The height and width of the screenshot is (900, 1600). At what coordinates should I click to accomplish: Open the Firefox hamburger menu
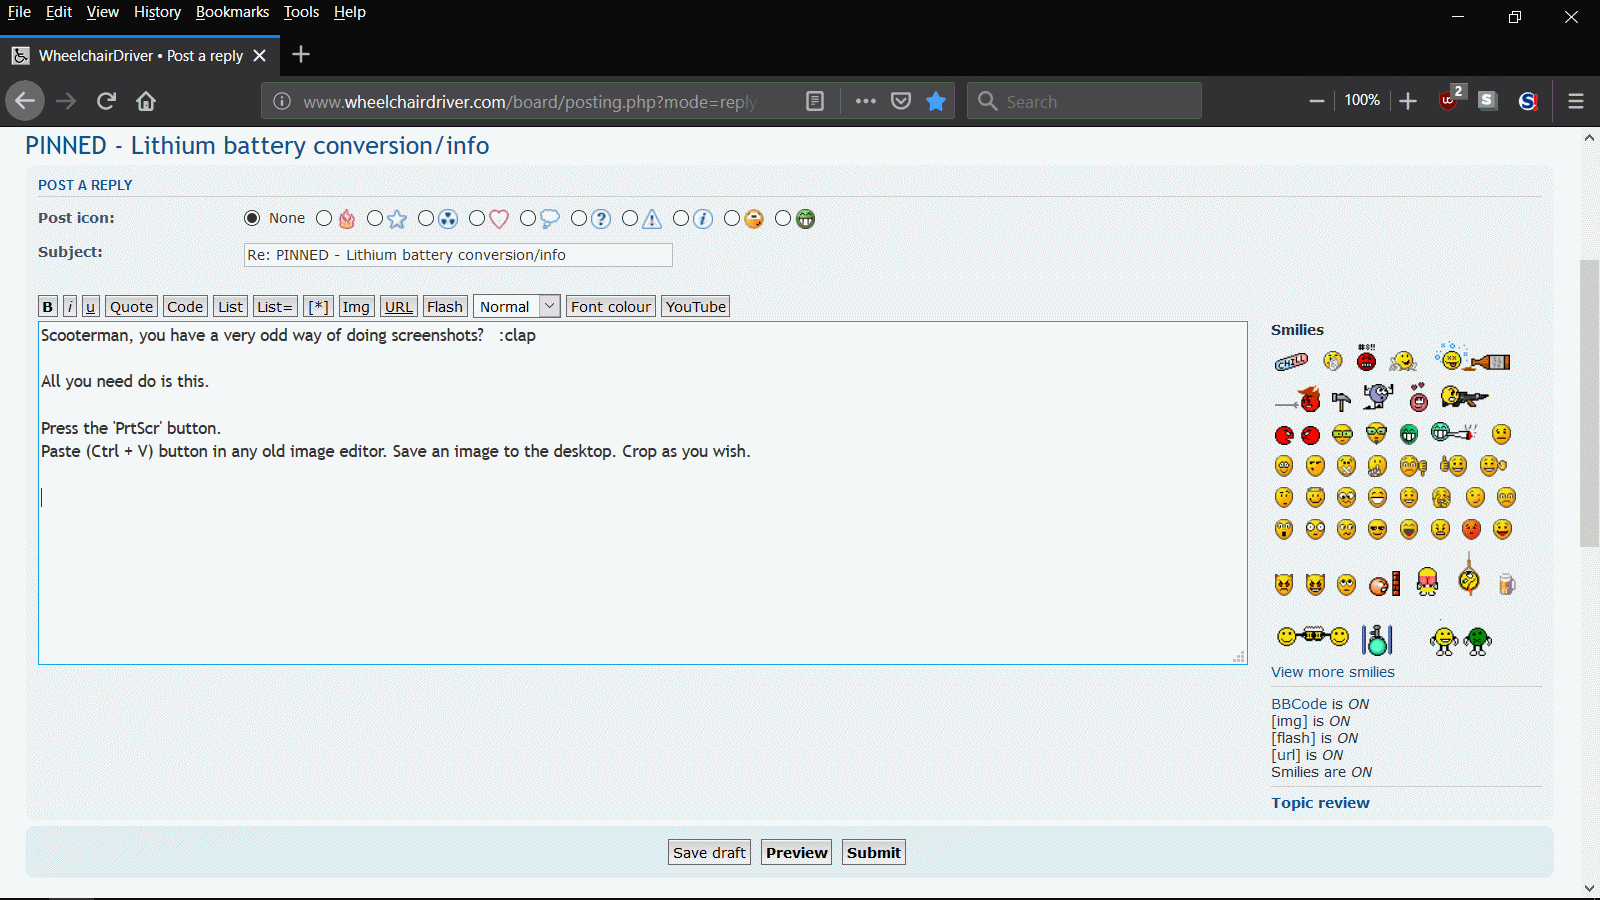click(1576, 101)
